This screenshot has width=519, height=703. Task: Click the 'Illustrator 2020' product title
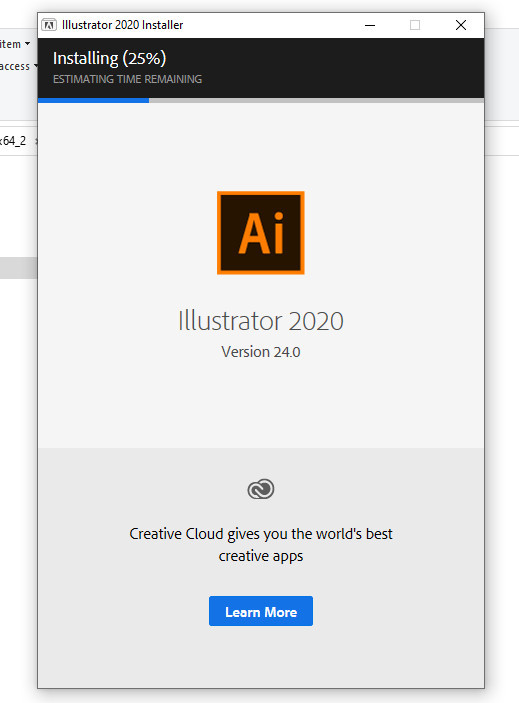coord(261,321)
